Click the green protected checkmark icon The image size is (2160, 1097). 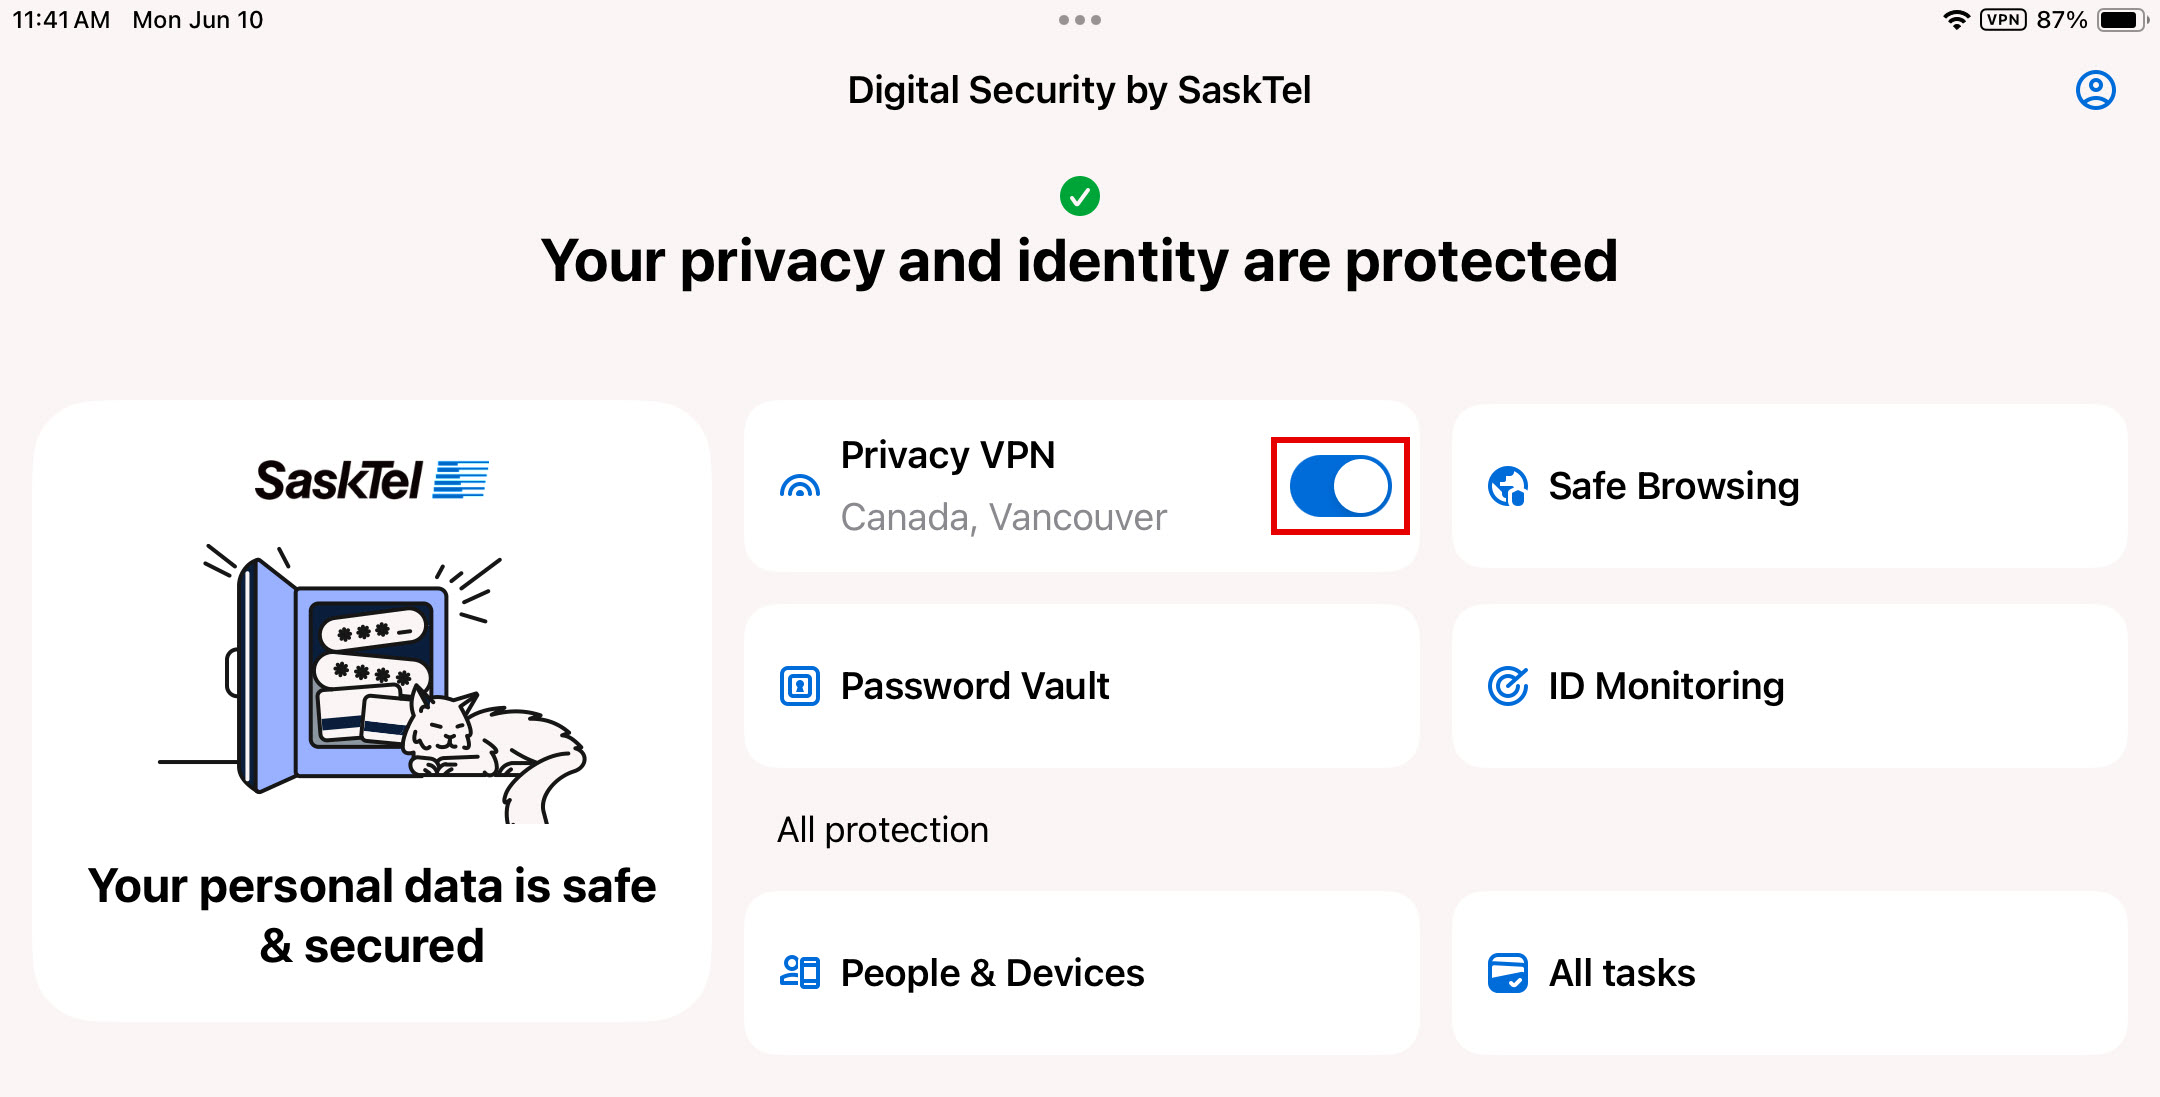[x=1079, y=195]
